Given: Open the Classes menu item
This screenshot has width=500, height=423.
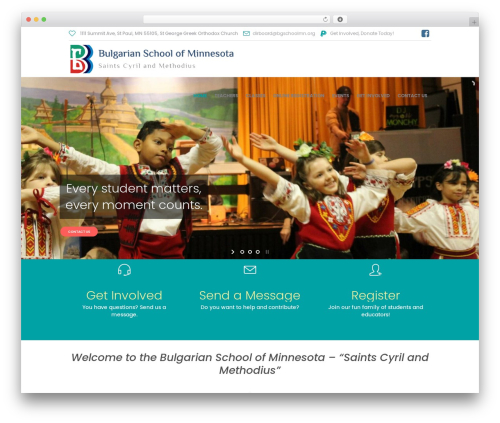Looking at the screenshot, I should [256, 96].
